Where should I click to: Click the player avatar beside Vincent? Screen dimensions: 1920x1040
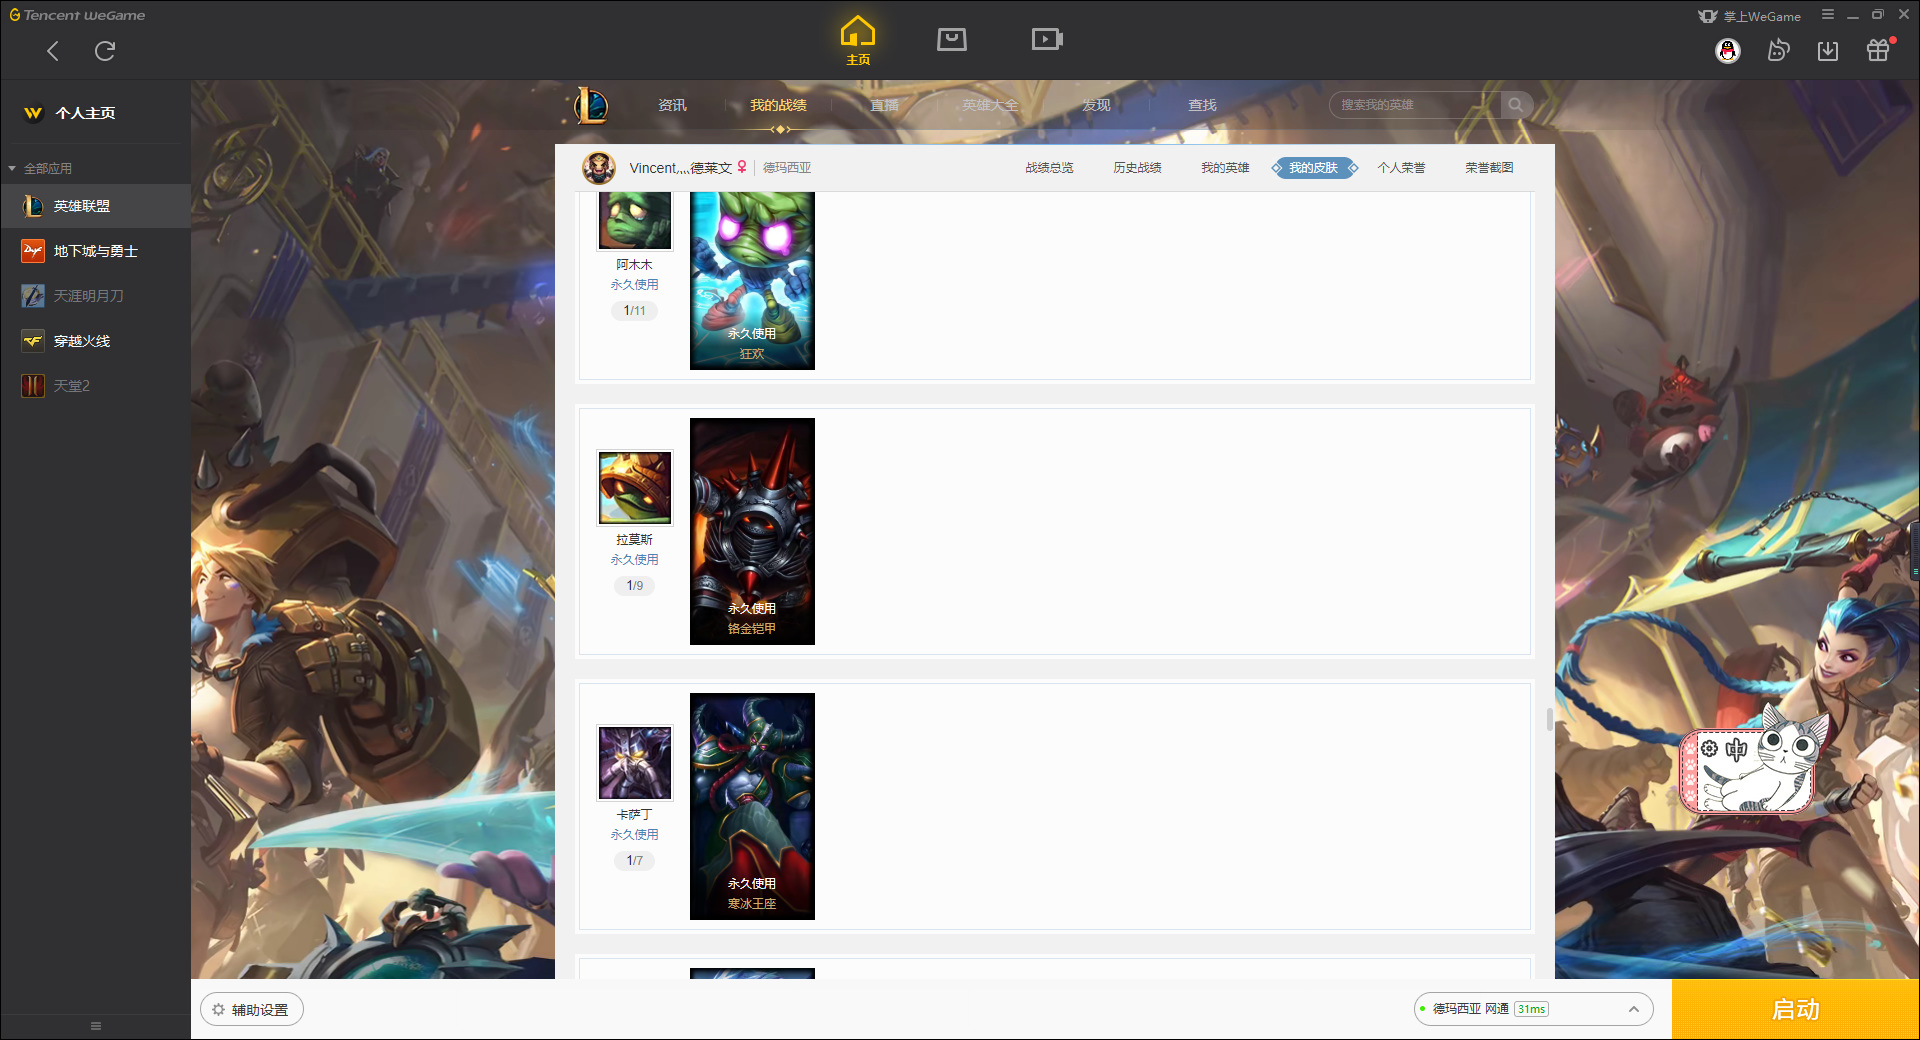click(x=599, y=168)
